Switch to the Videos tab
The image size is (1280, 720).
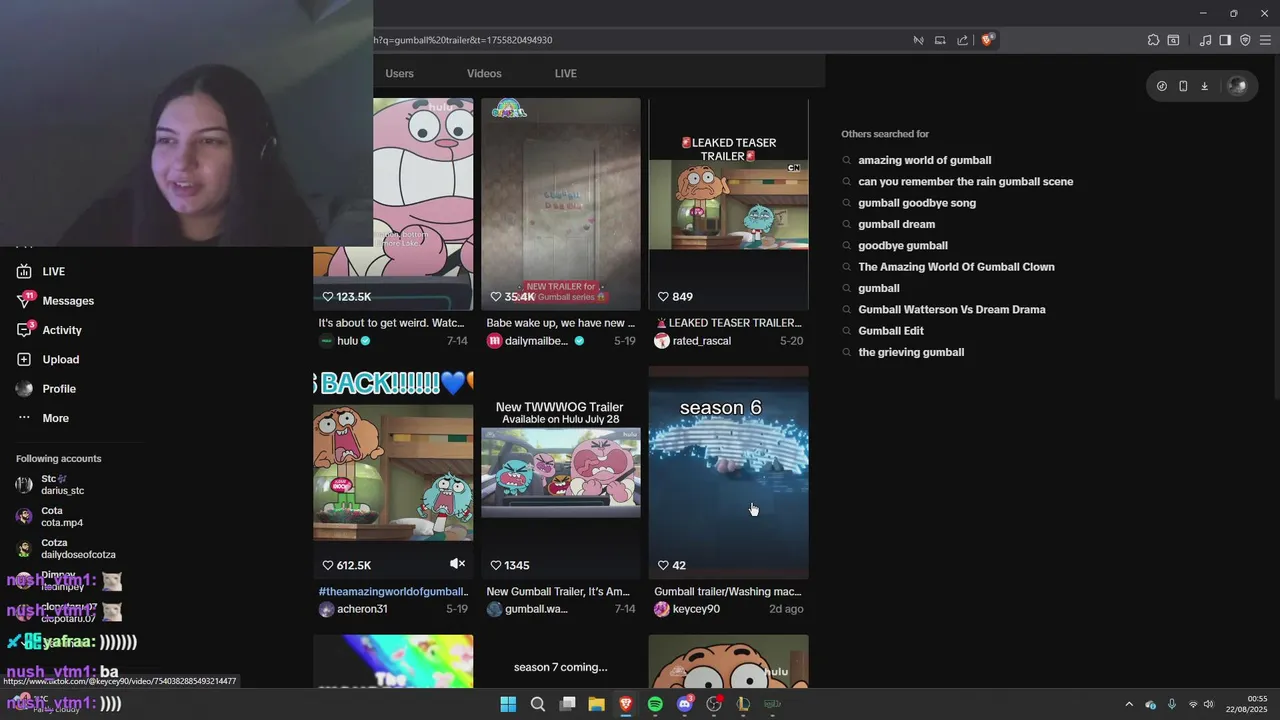coord(484,74)
